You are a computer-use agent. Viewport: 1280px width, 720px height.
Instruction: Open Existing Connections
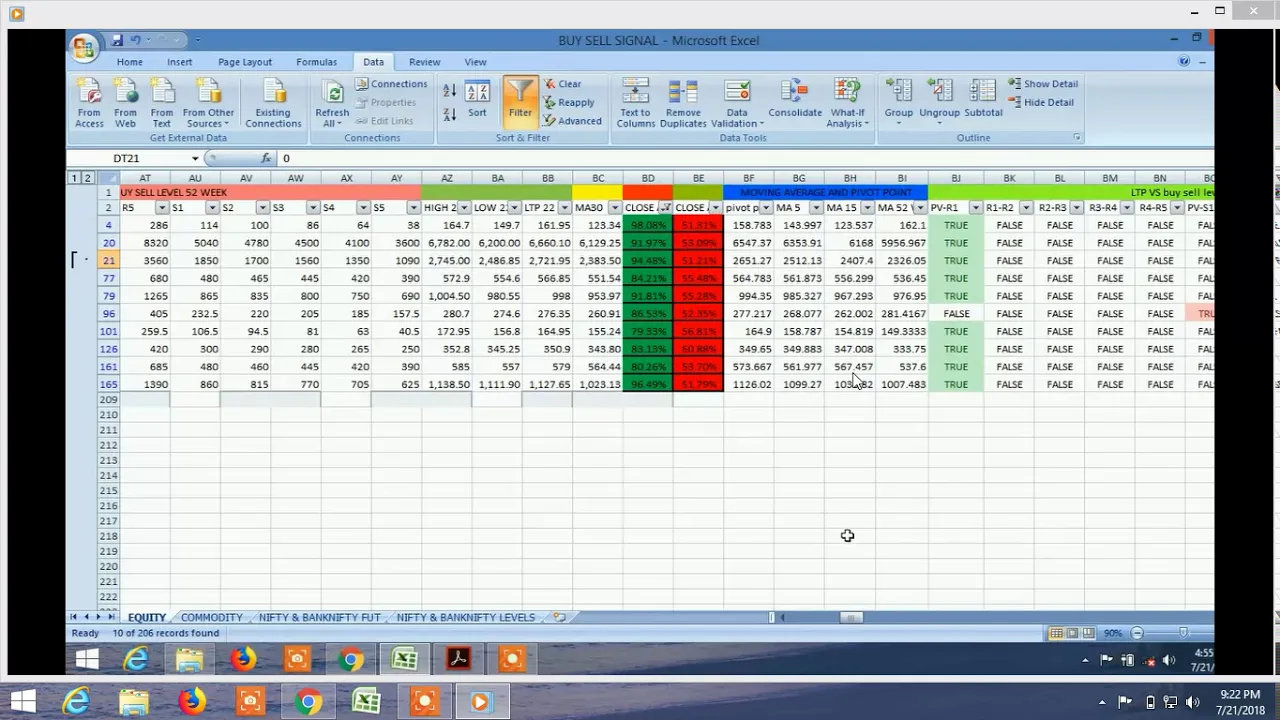click(273, 104)
